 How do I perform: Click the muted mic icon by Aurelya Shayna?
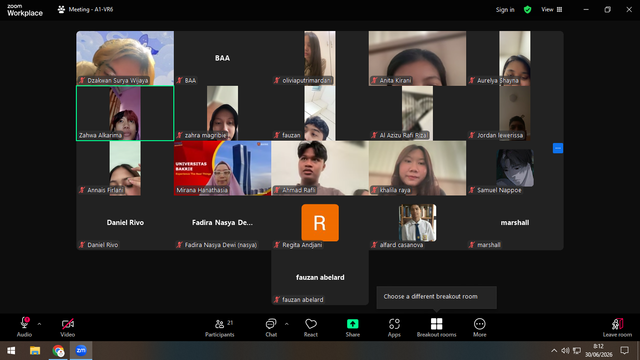(472, 80)
